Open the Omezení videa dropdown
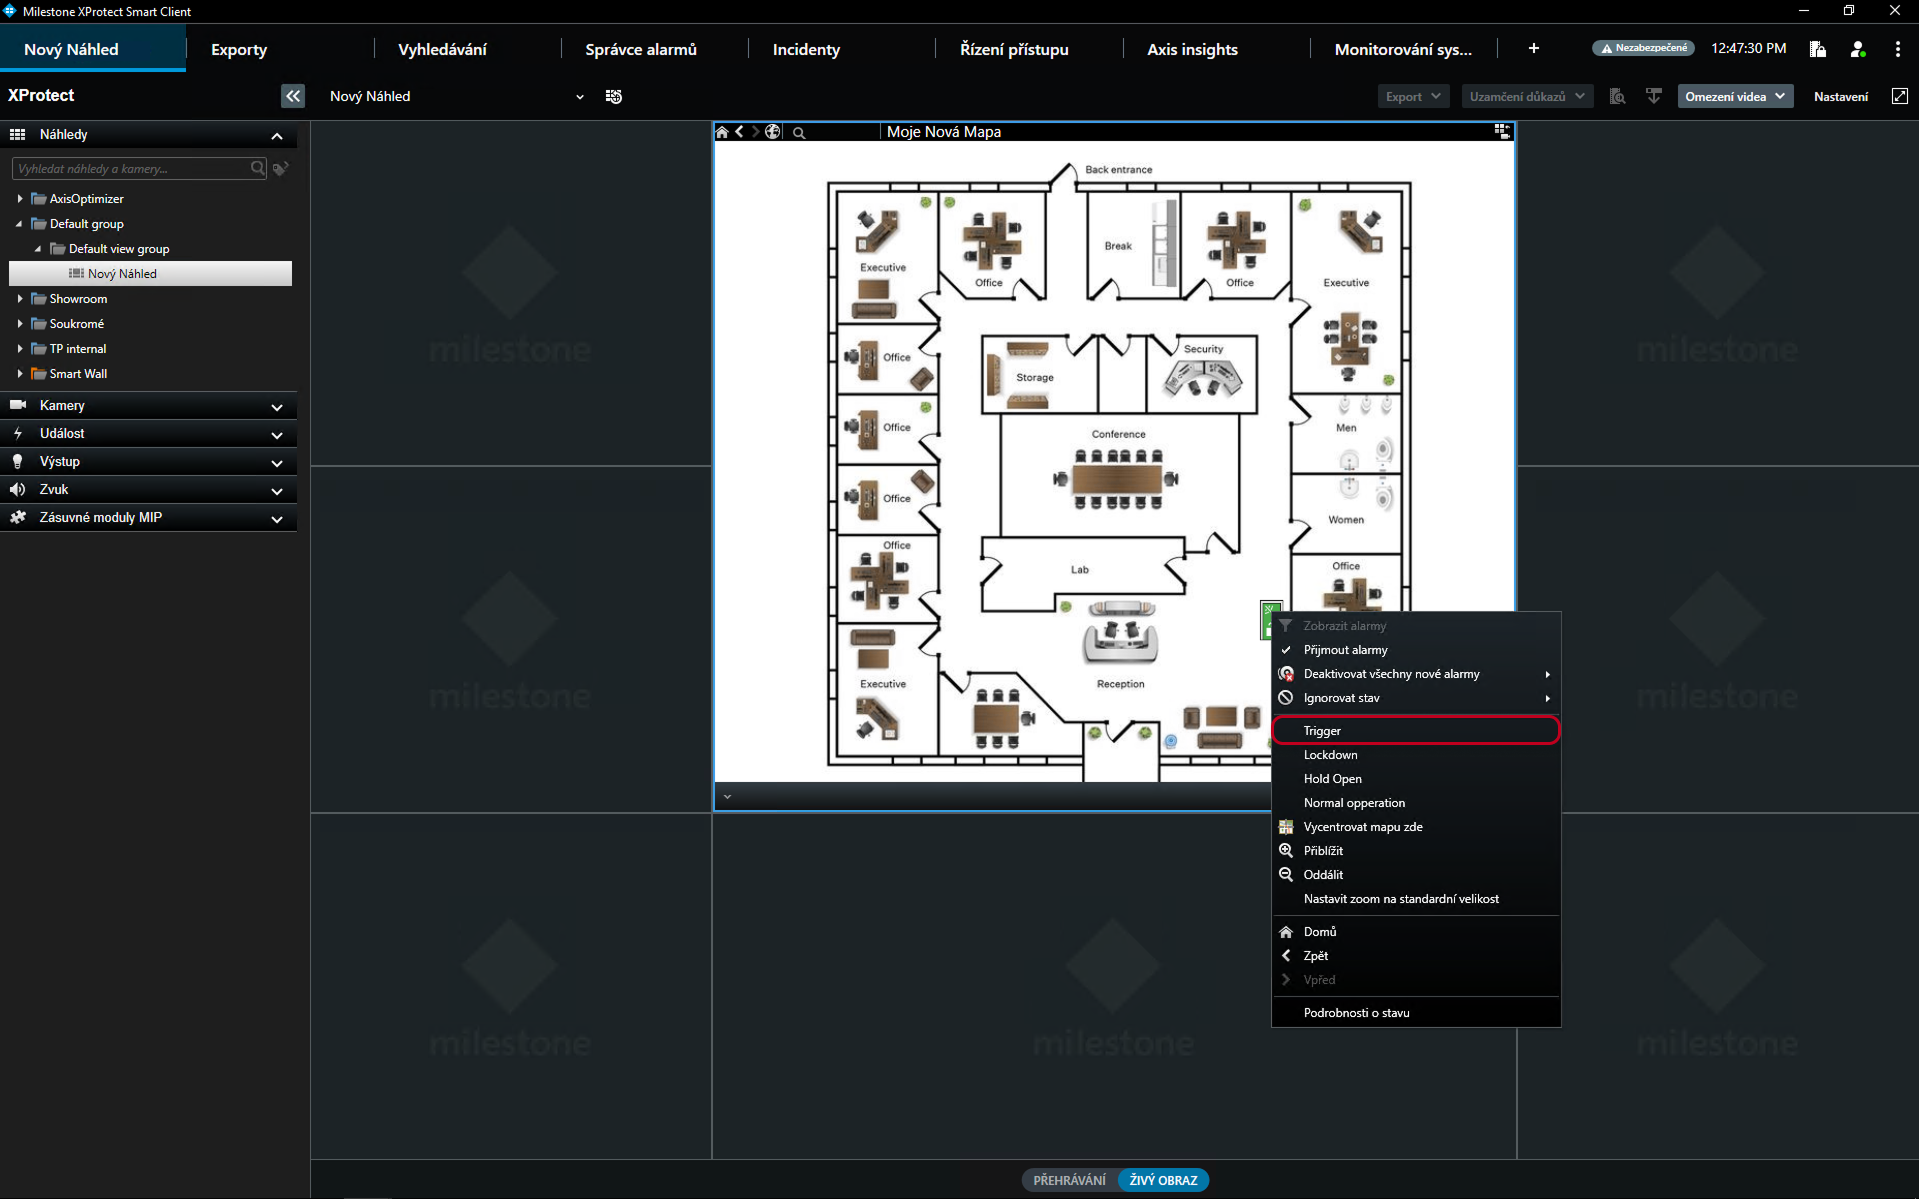This screenshot has width=1919, height=1199. (x=1735, y=96)
